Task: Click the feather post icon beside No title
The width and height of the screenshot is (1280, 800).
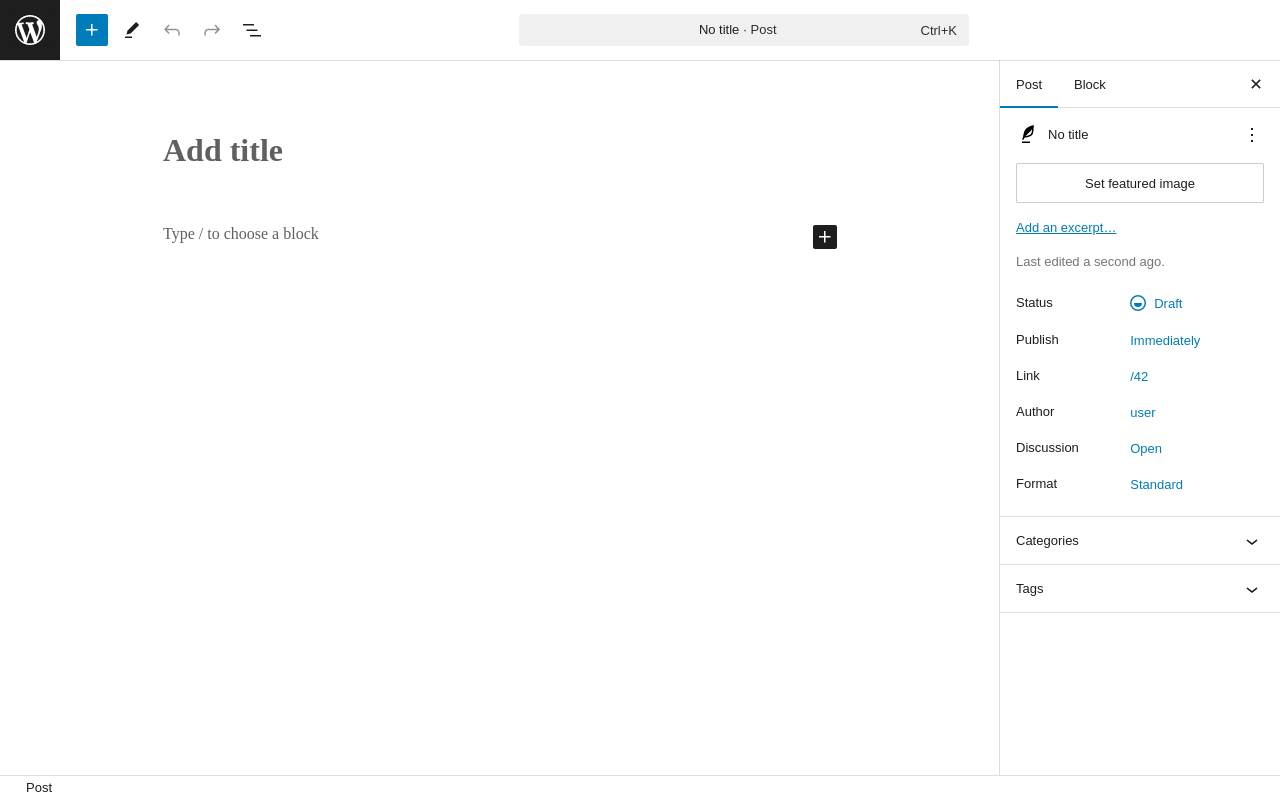Action: pyautogui.click(x=1027, y=134)
